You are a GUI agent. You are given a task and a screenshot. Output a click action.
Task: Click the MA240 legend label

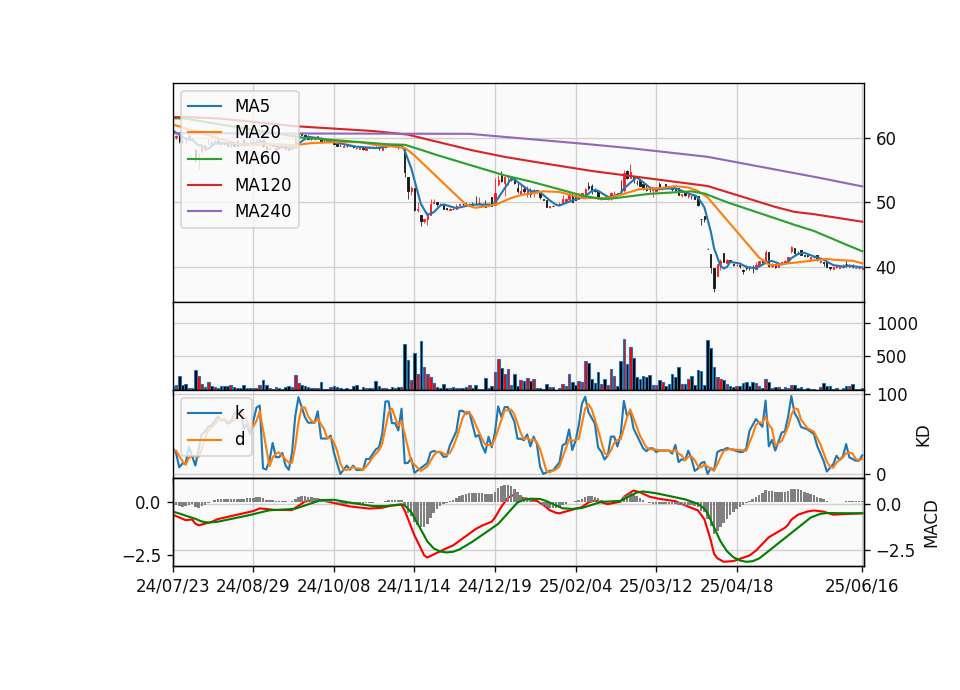(263, 211)
